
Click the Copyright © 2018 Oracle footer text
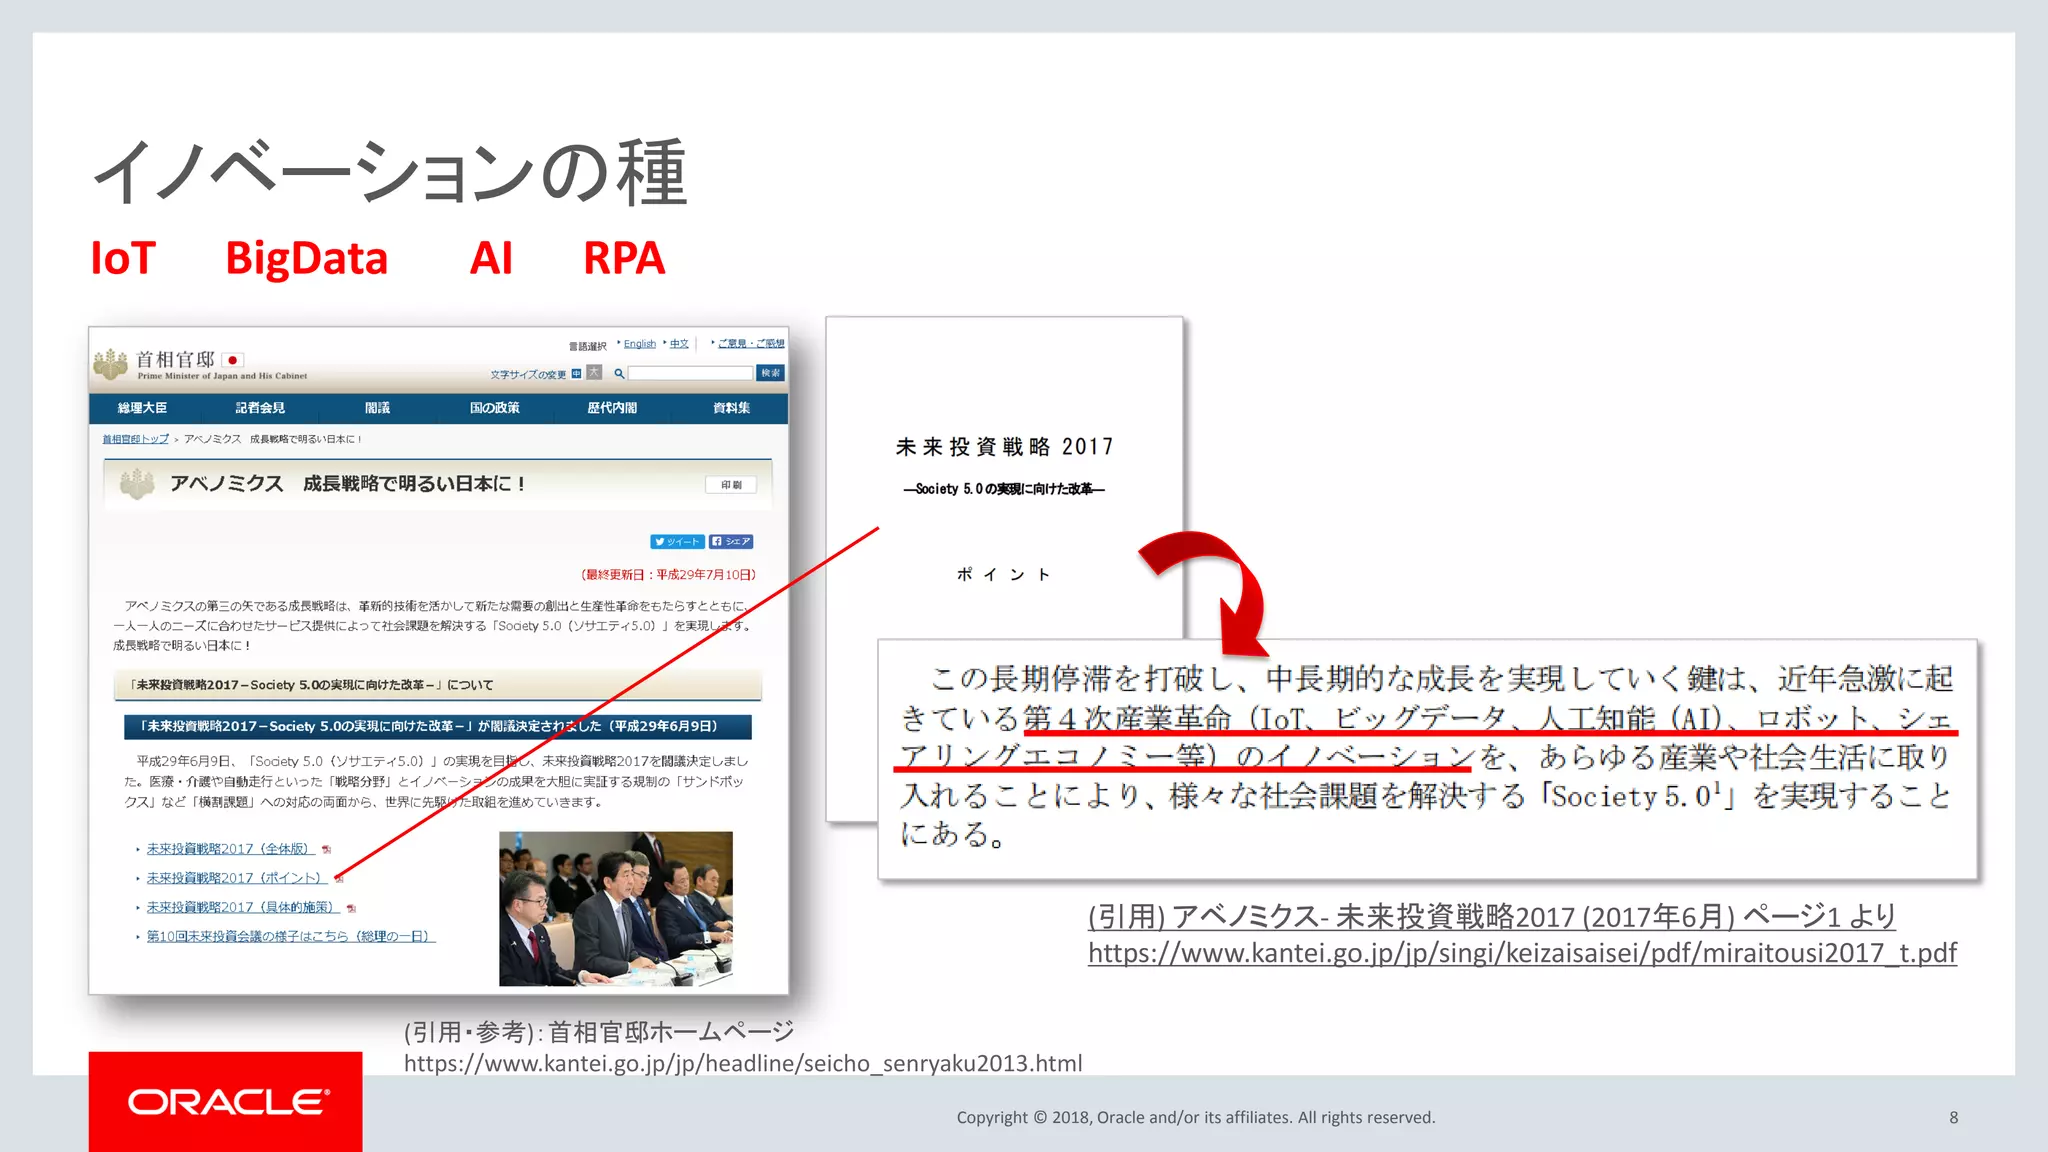(x=1196, y=1117)
